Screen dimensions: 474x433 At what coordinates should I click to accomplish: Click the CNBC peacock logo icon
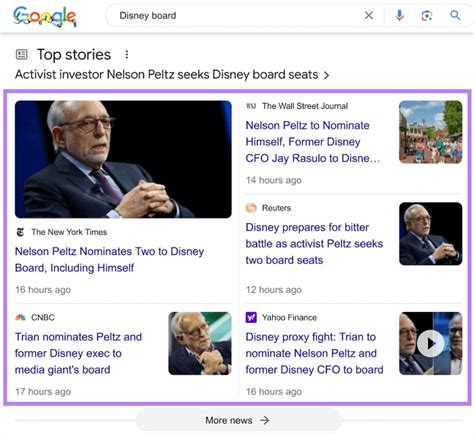pyautogui.click(x=20, y=317)
